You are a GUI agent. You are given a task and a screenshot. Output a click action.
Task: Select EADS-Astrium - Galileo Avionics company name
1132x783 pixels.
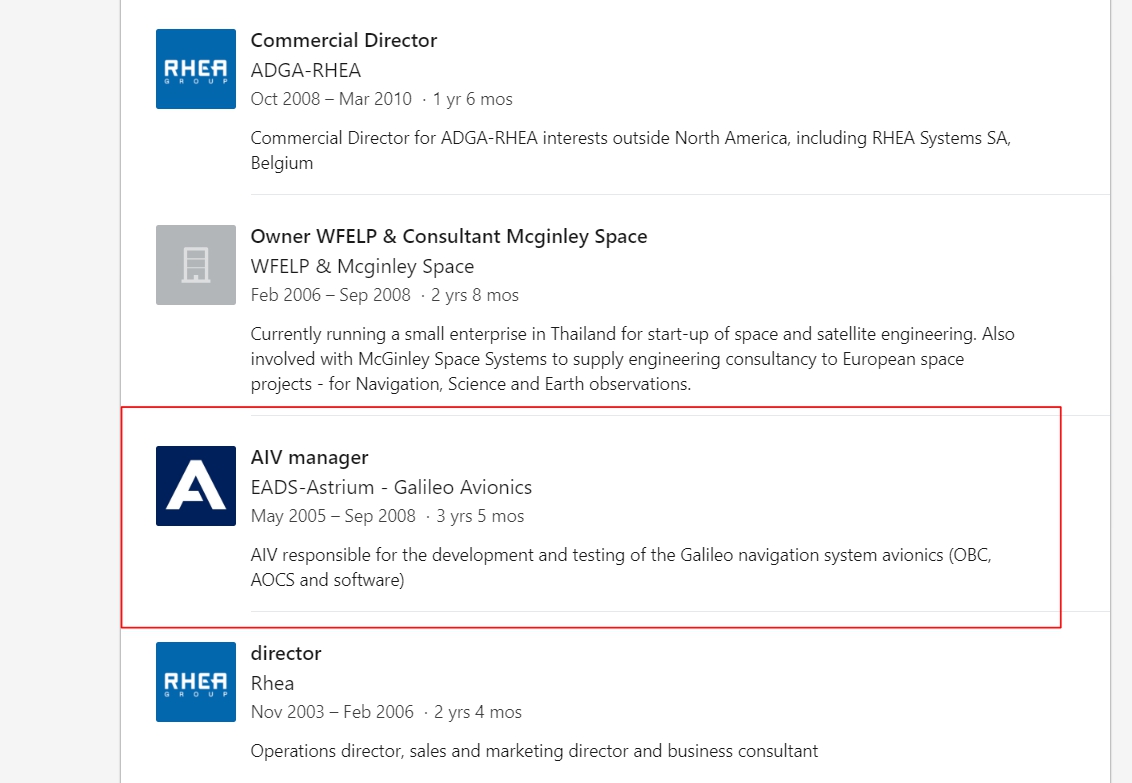[391, 487]
